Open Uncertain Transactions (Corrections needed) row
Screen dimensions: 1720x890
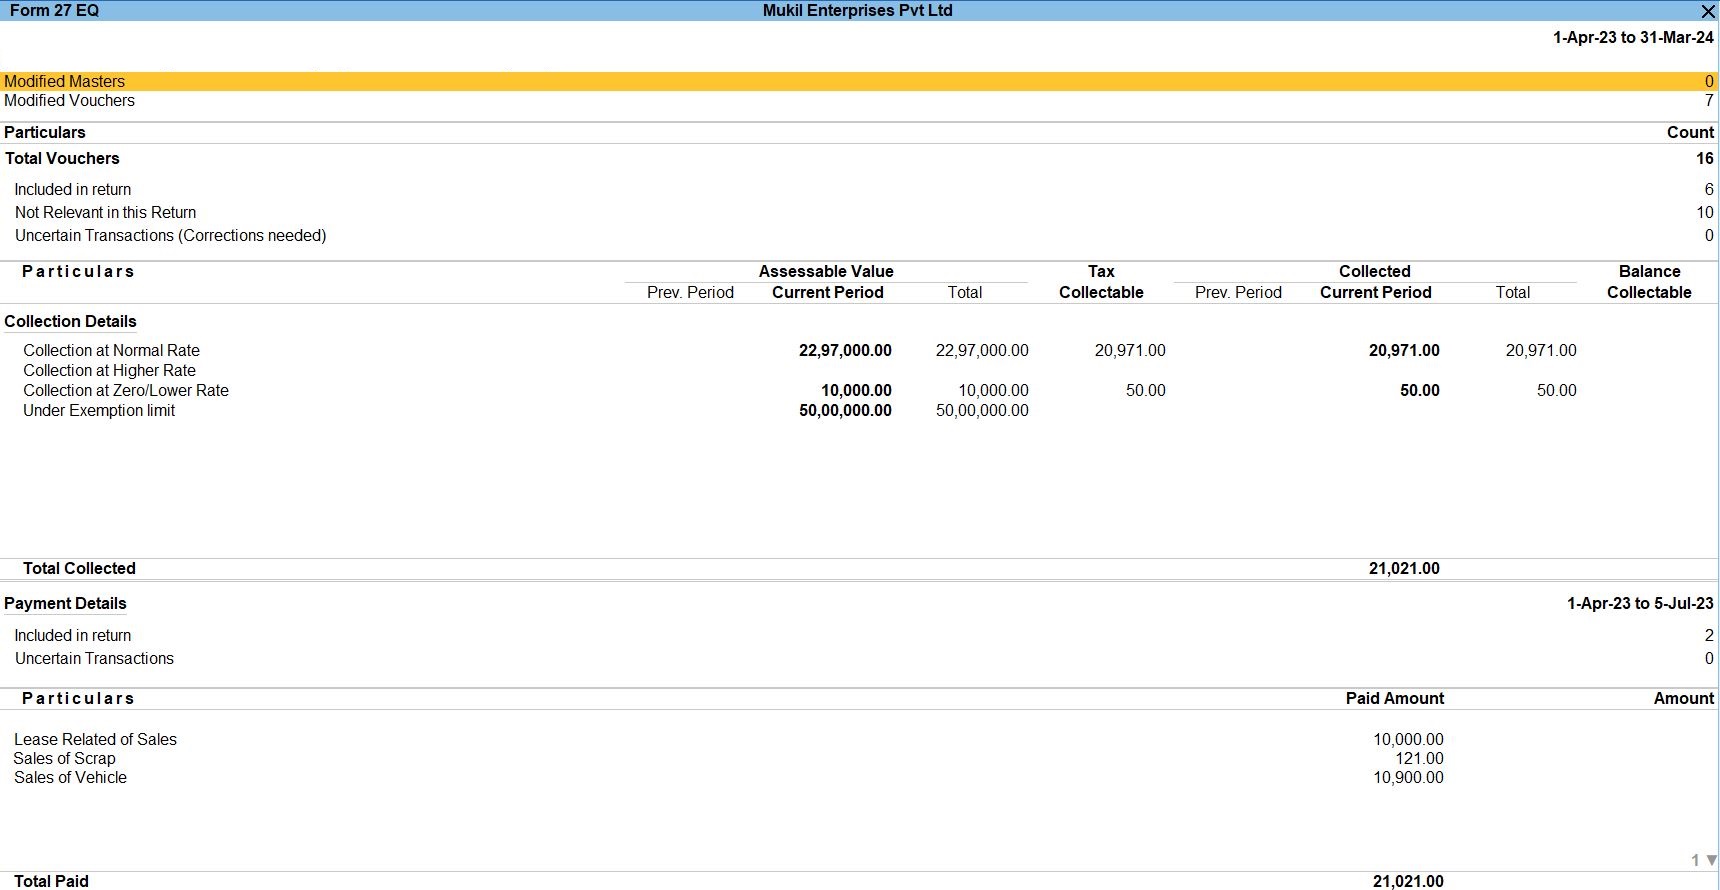[859, 235]
